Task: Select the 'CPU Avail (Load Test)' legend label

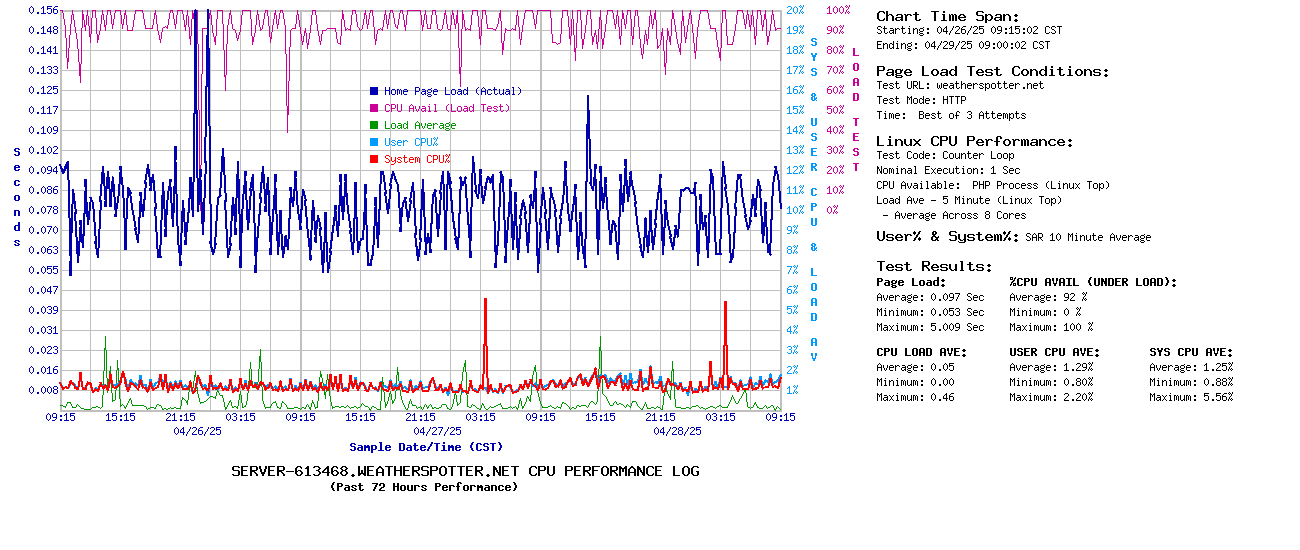Action: (x=446, y=108)
